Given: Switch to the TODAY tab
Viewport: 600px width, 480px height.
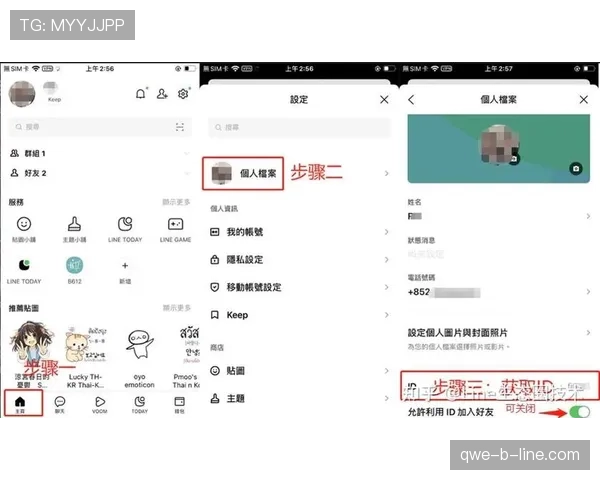Looking at the screenshot, I should click(140, 404).
